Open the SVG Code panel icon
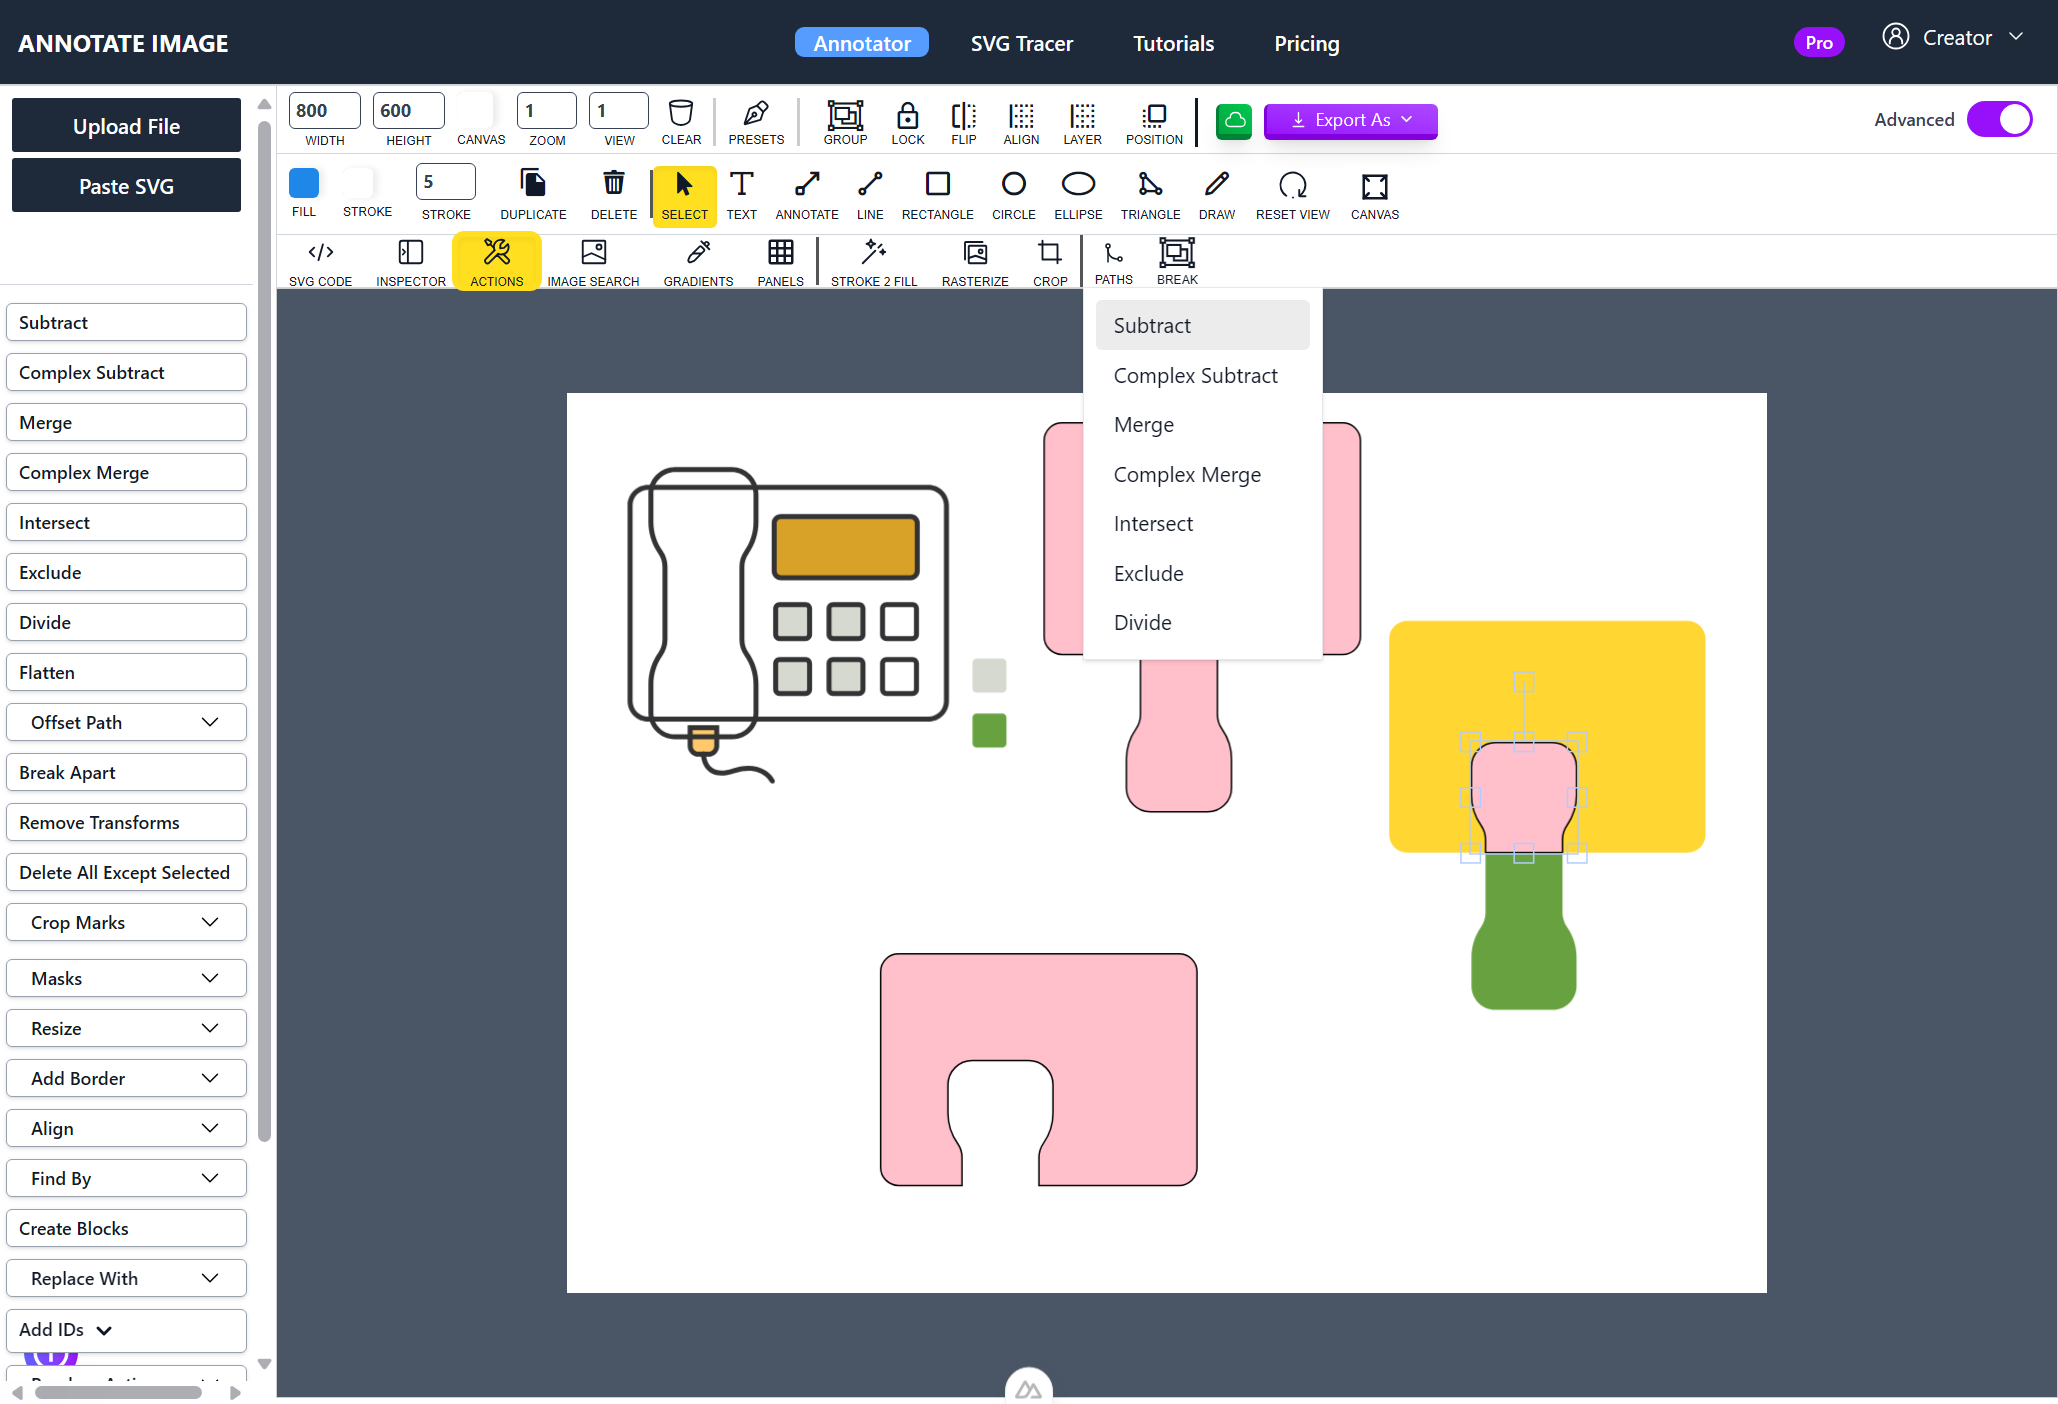The height and width of the screenshot is (1404, 2058). click(321, 252)
